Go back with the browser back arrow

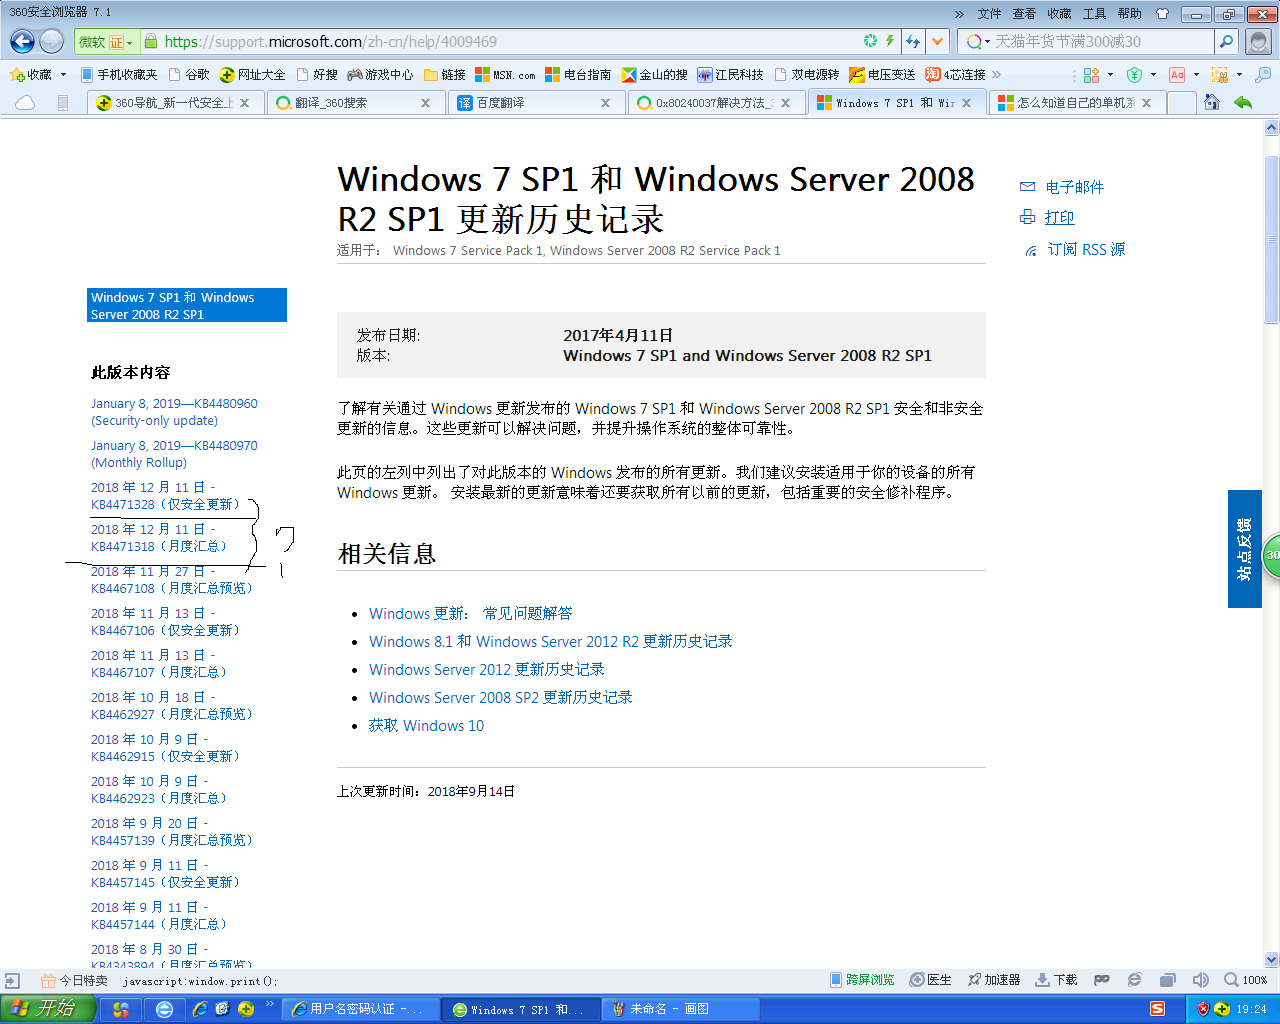click(22, 41)
